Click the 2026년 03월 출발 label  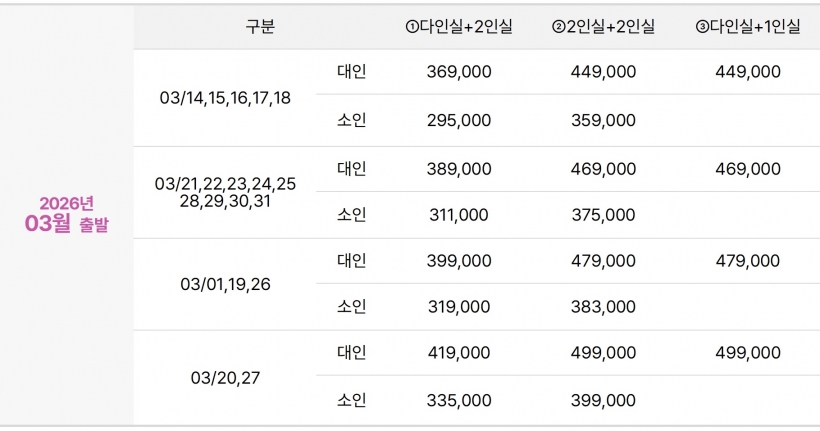pos(66,214)
